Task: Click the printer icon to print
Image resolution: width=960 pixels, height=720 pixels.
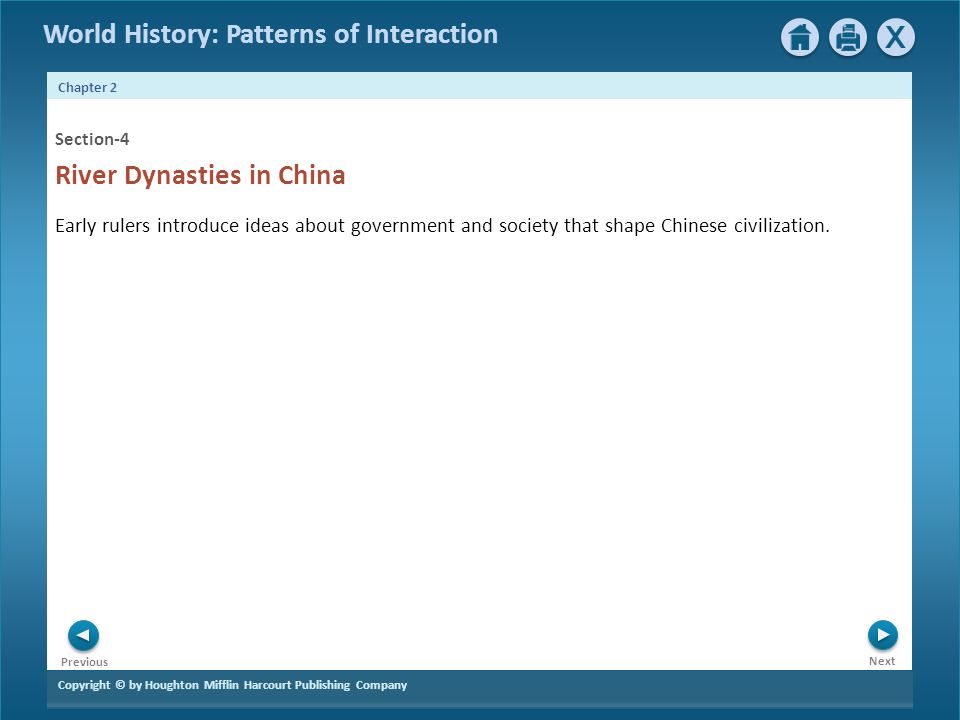Action: pyautogui.click(x=847, y=37)
